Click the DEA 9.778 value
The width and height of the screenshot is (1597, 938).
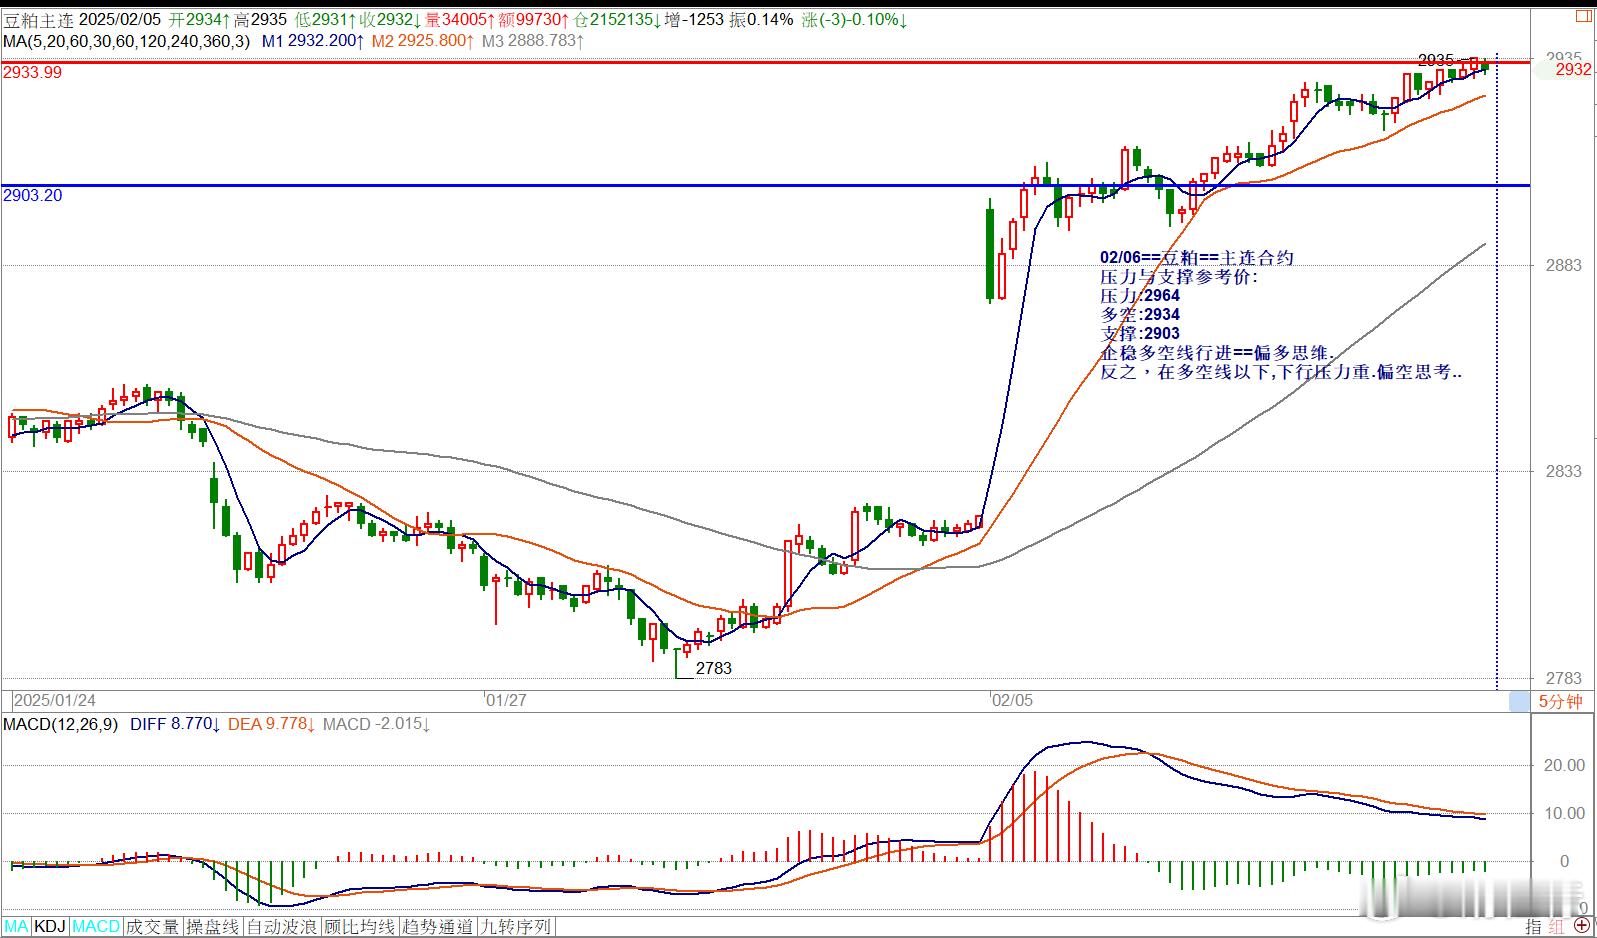(x=273, y=724)
